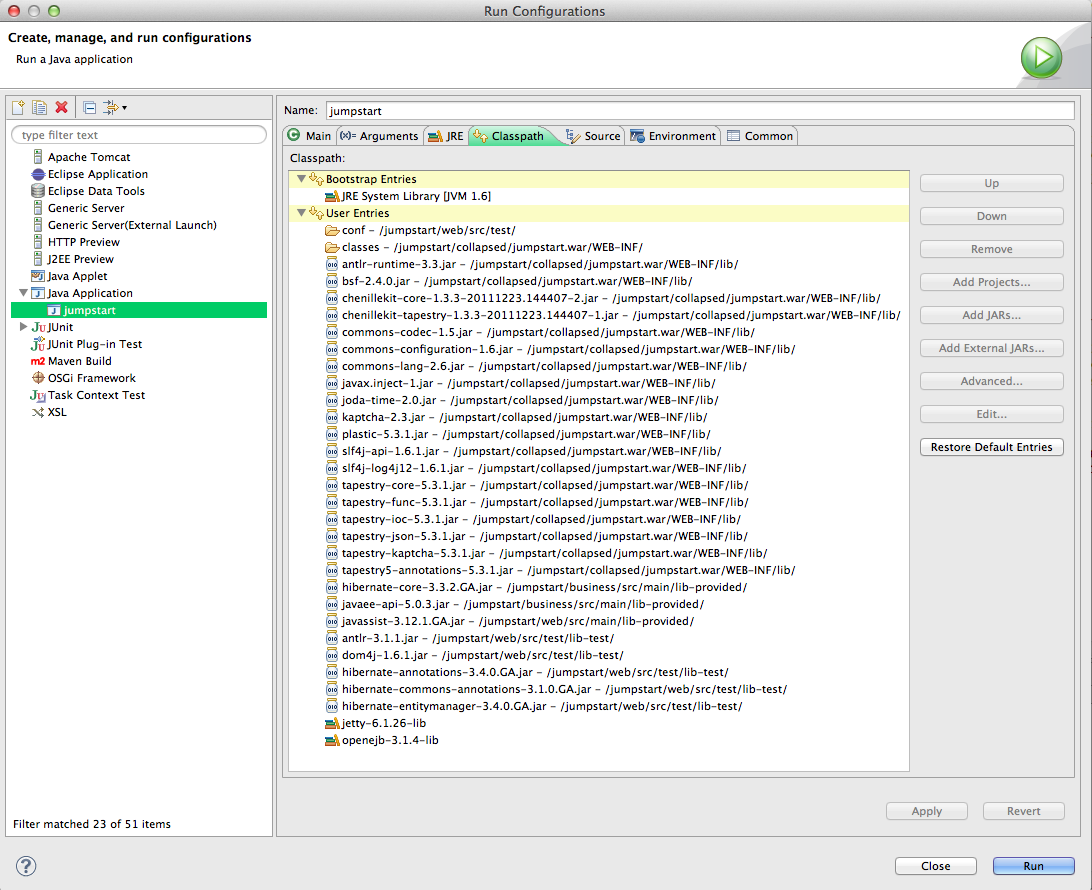Delete selected configuration with red X
The image size is (1092, 890).
coord(61,107)
